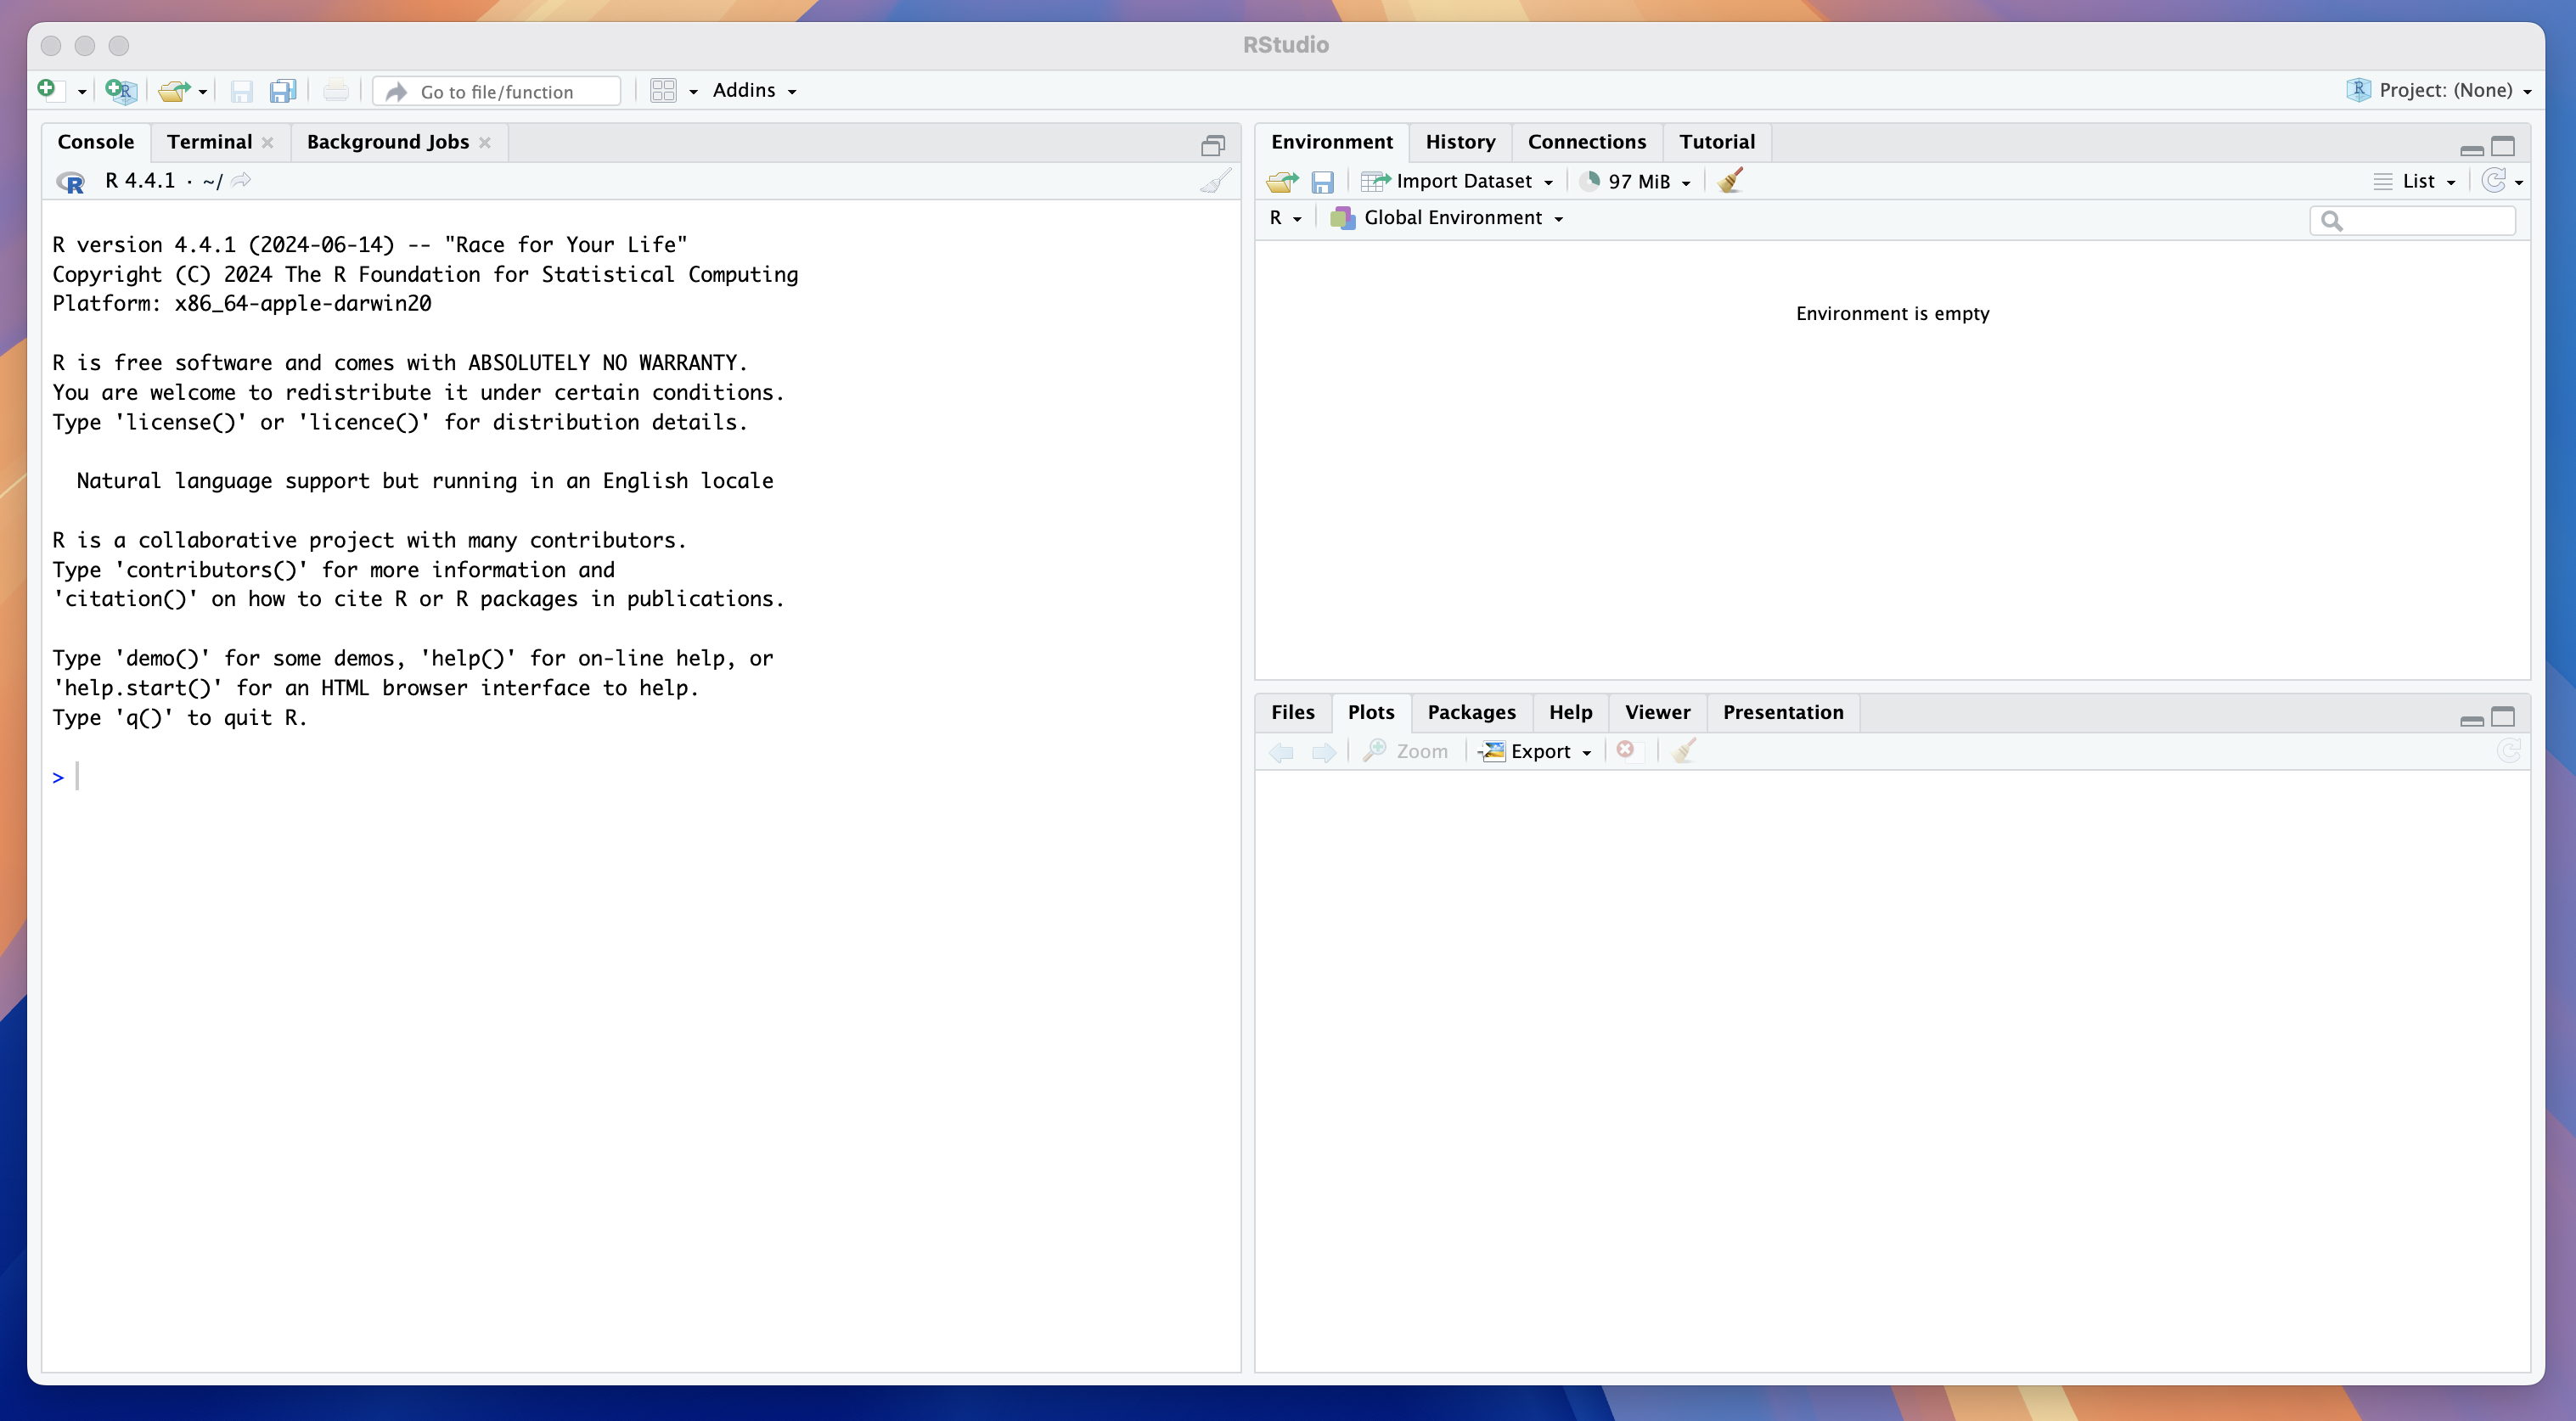This screenshot has height=1421, width=2576.
Task: Switch to the Terminal tab
Action: click(209, 142)
